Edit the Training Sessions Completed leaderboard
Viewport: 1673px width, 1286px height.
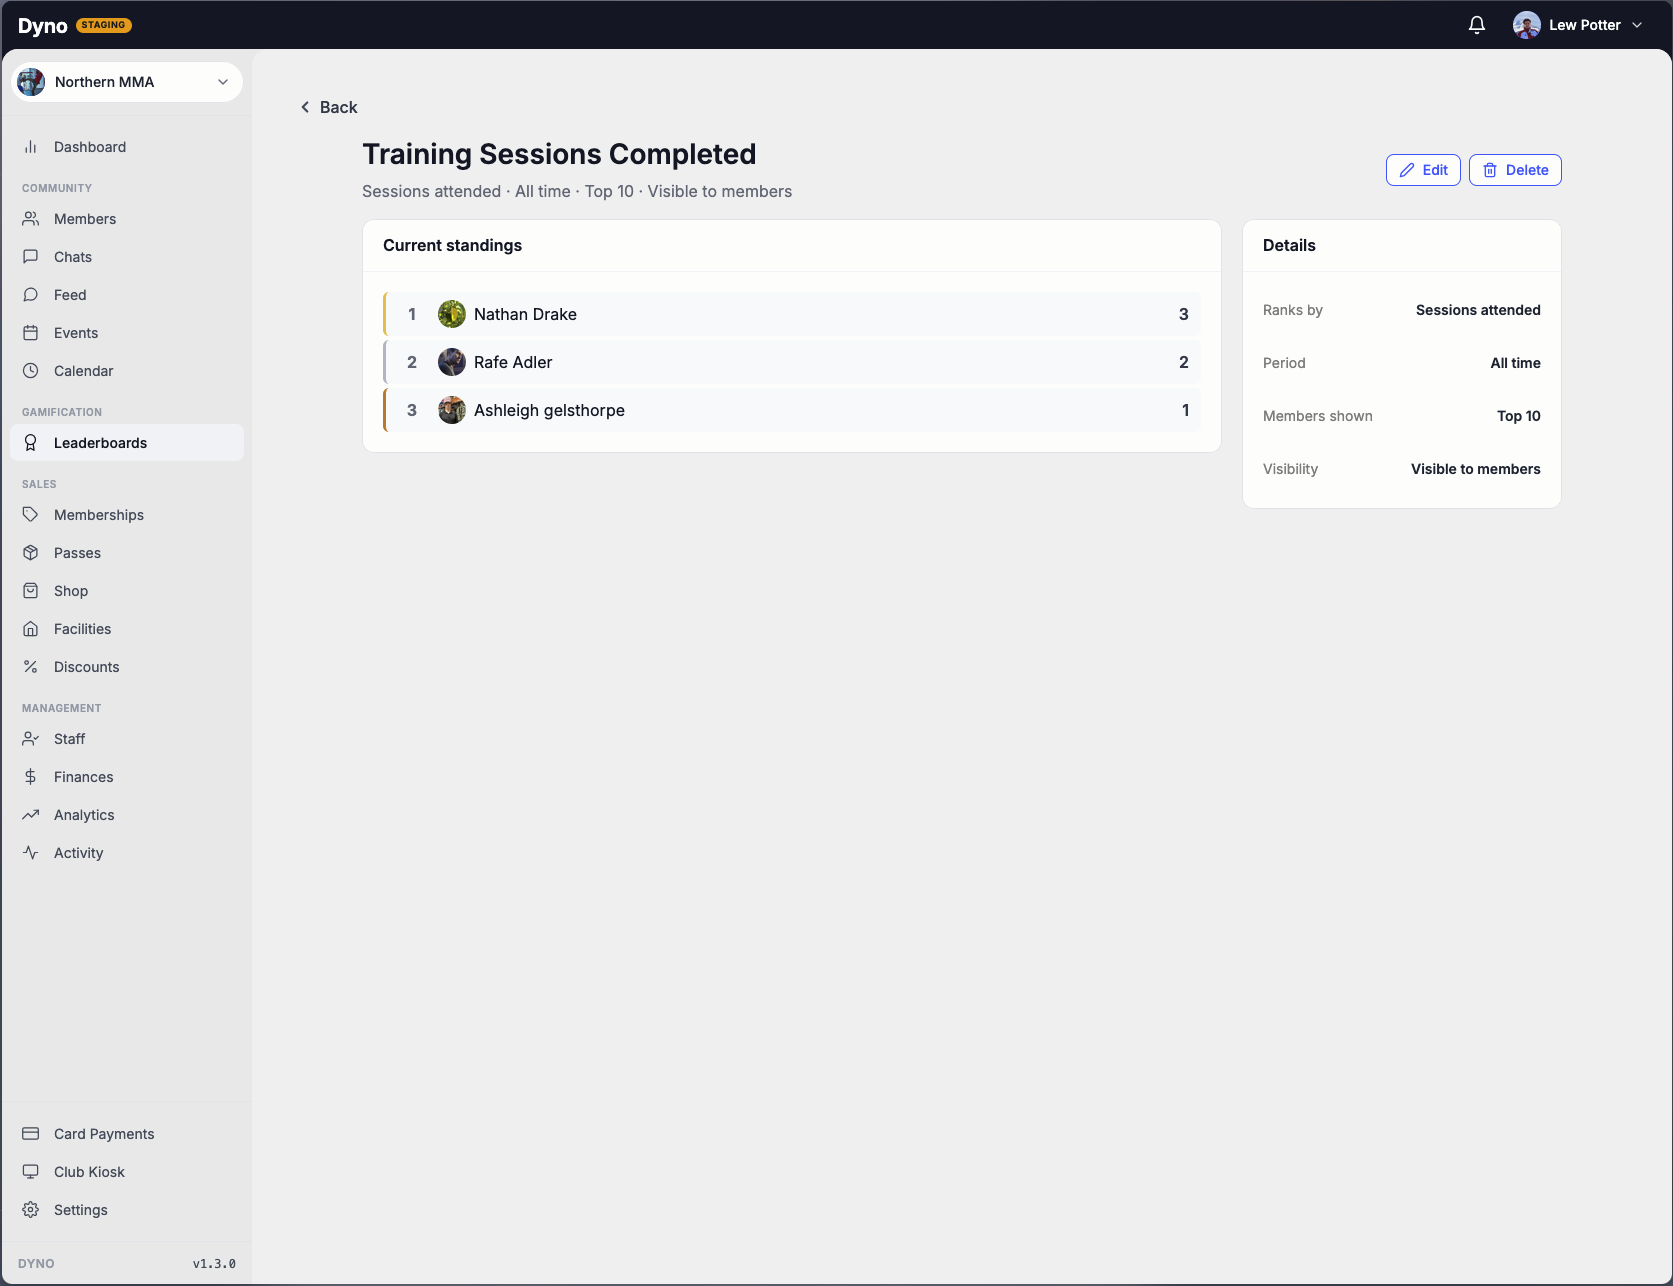[x=1423, y=170]
